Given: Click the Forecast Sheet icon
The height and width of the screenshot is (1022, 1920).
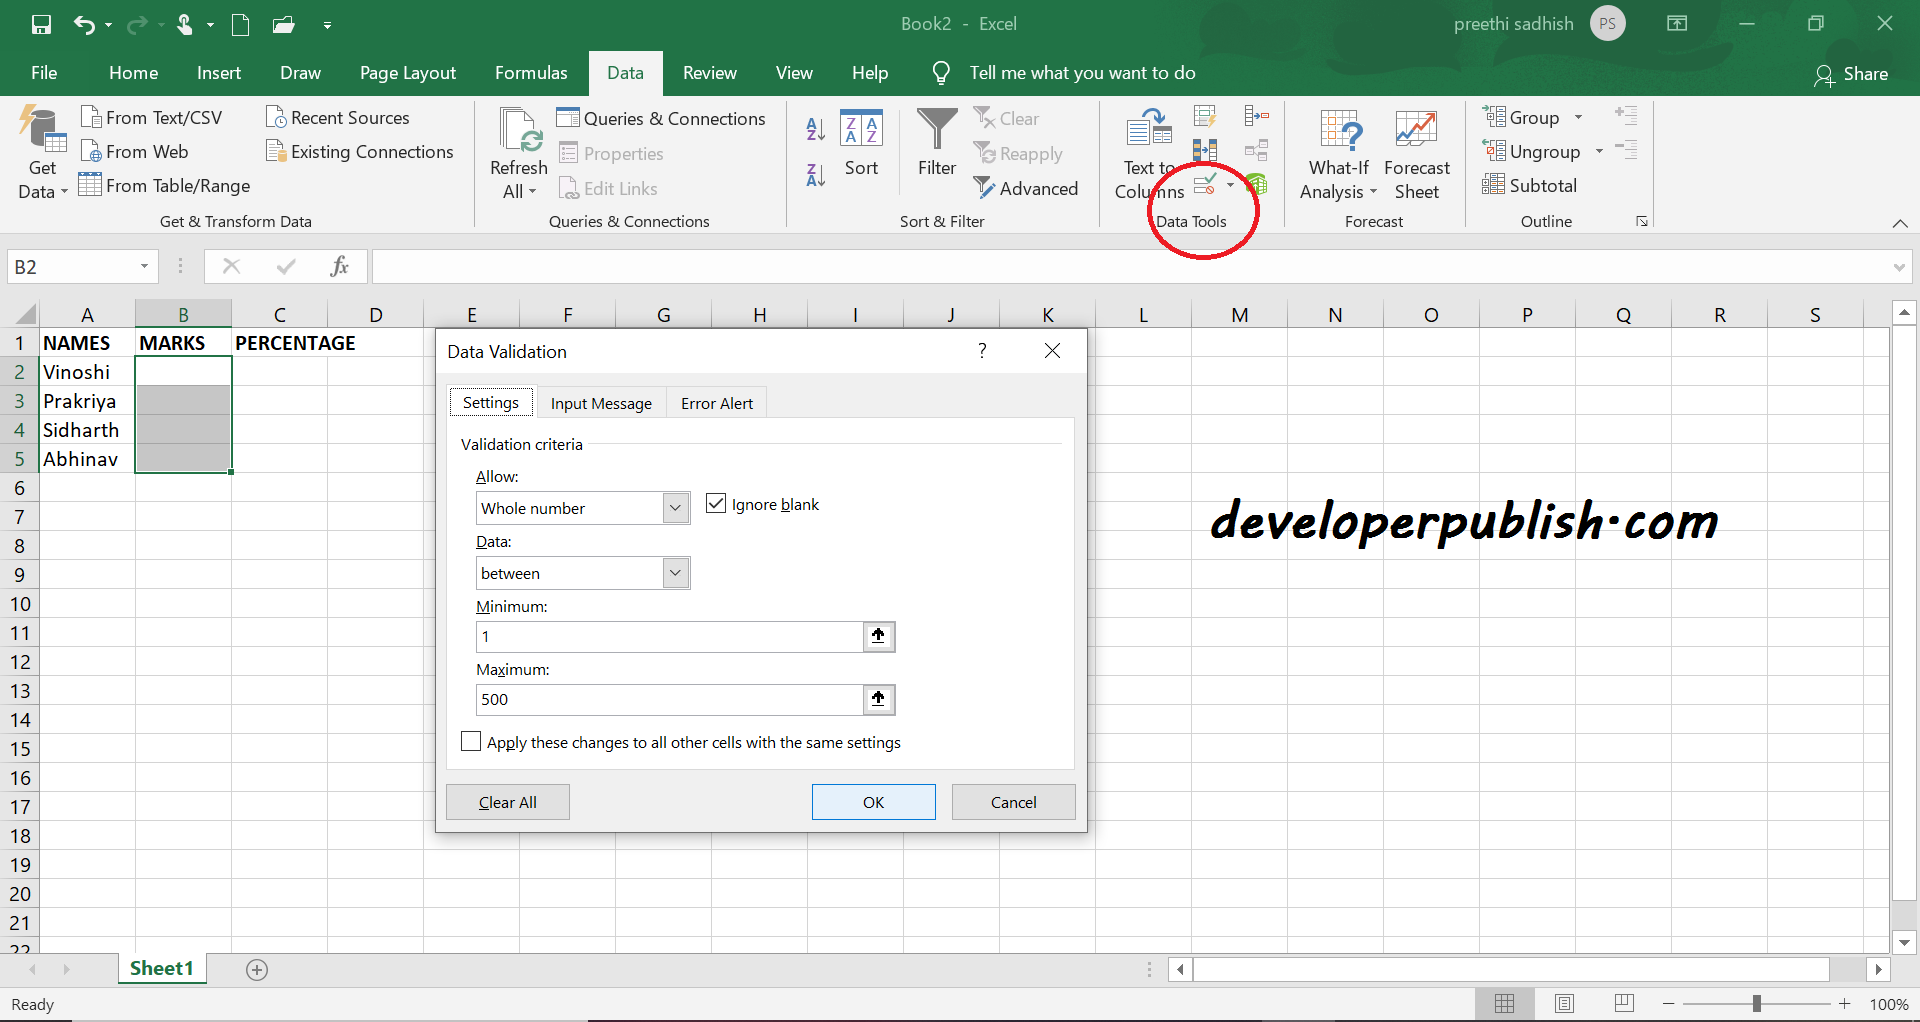Looking at the screenshot, I should [x=1416, y=152].
